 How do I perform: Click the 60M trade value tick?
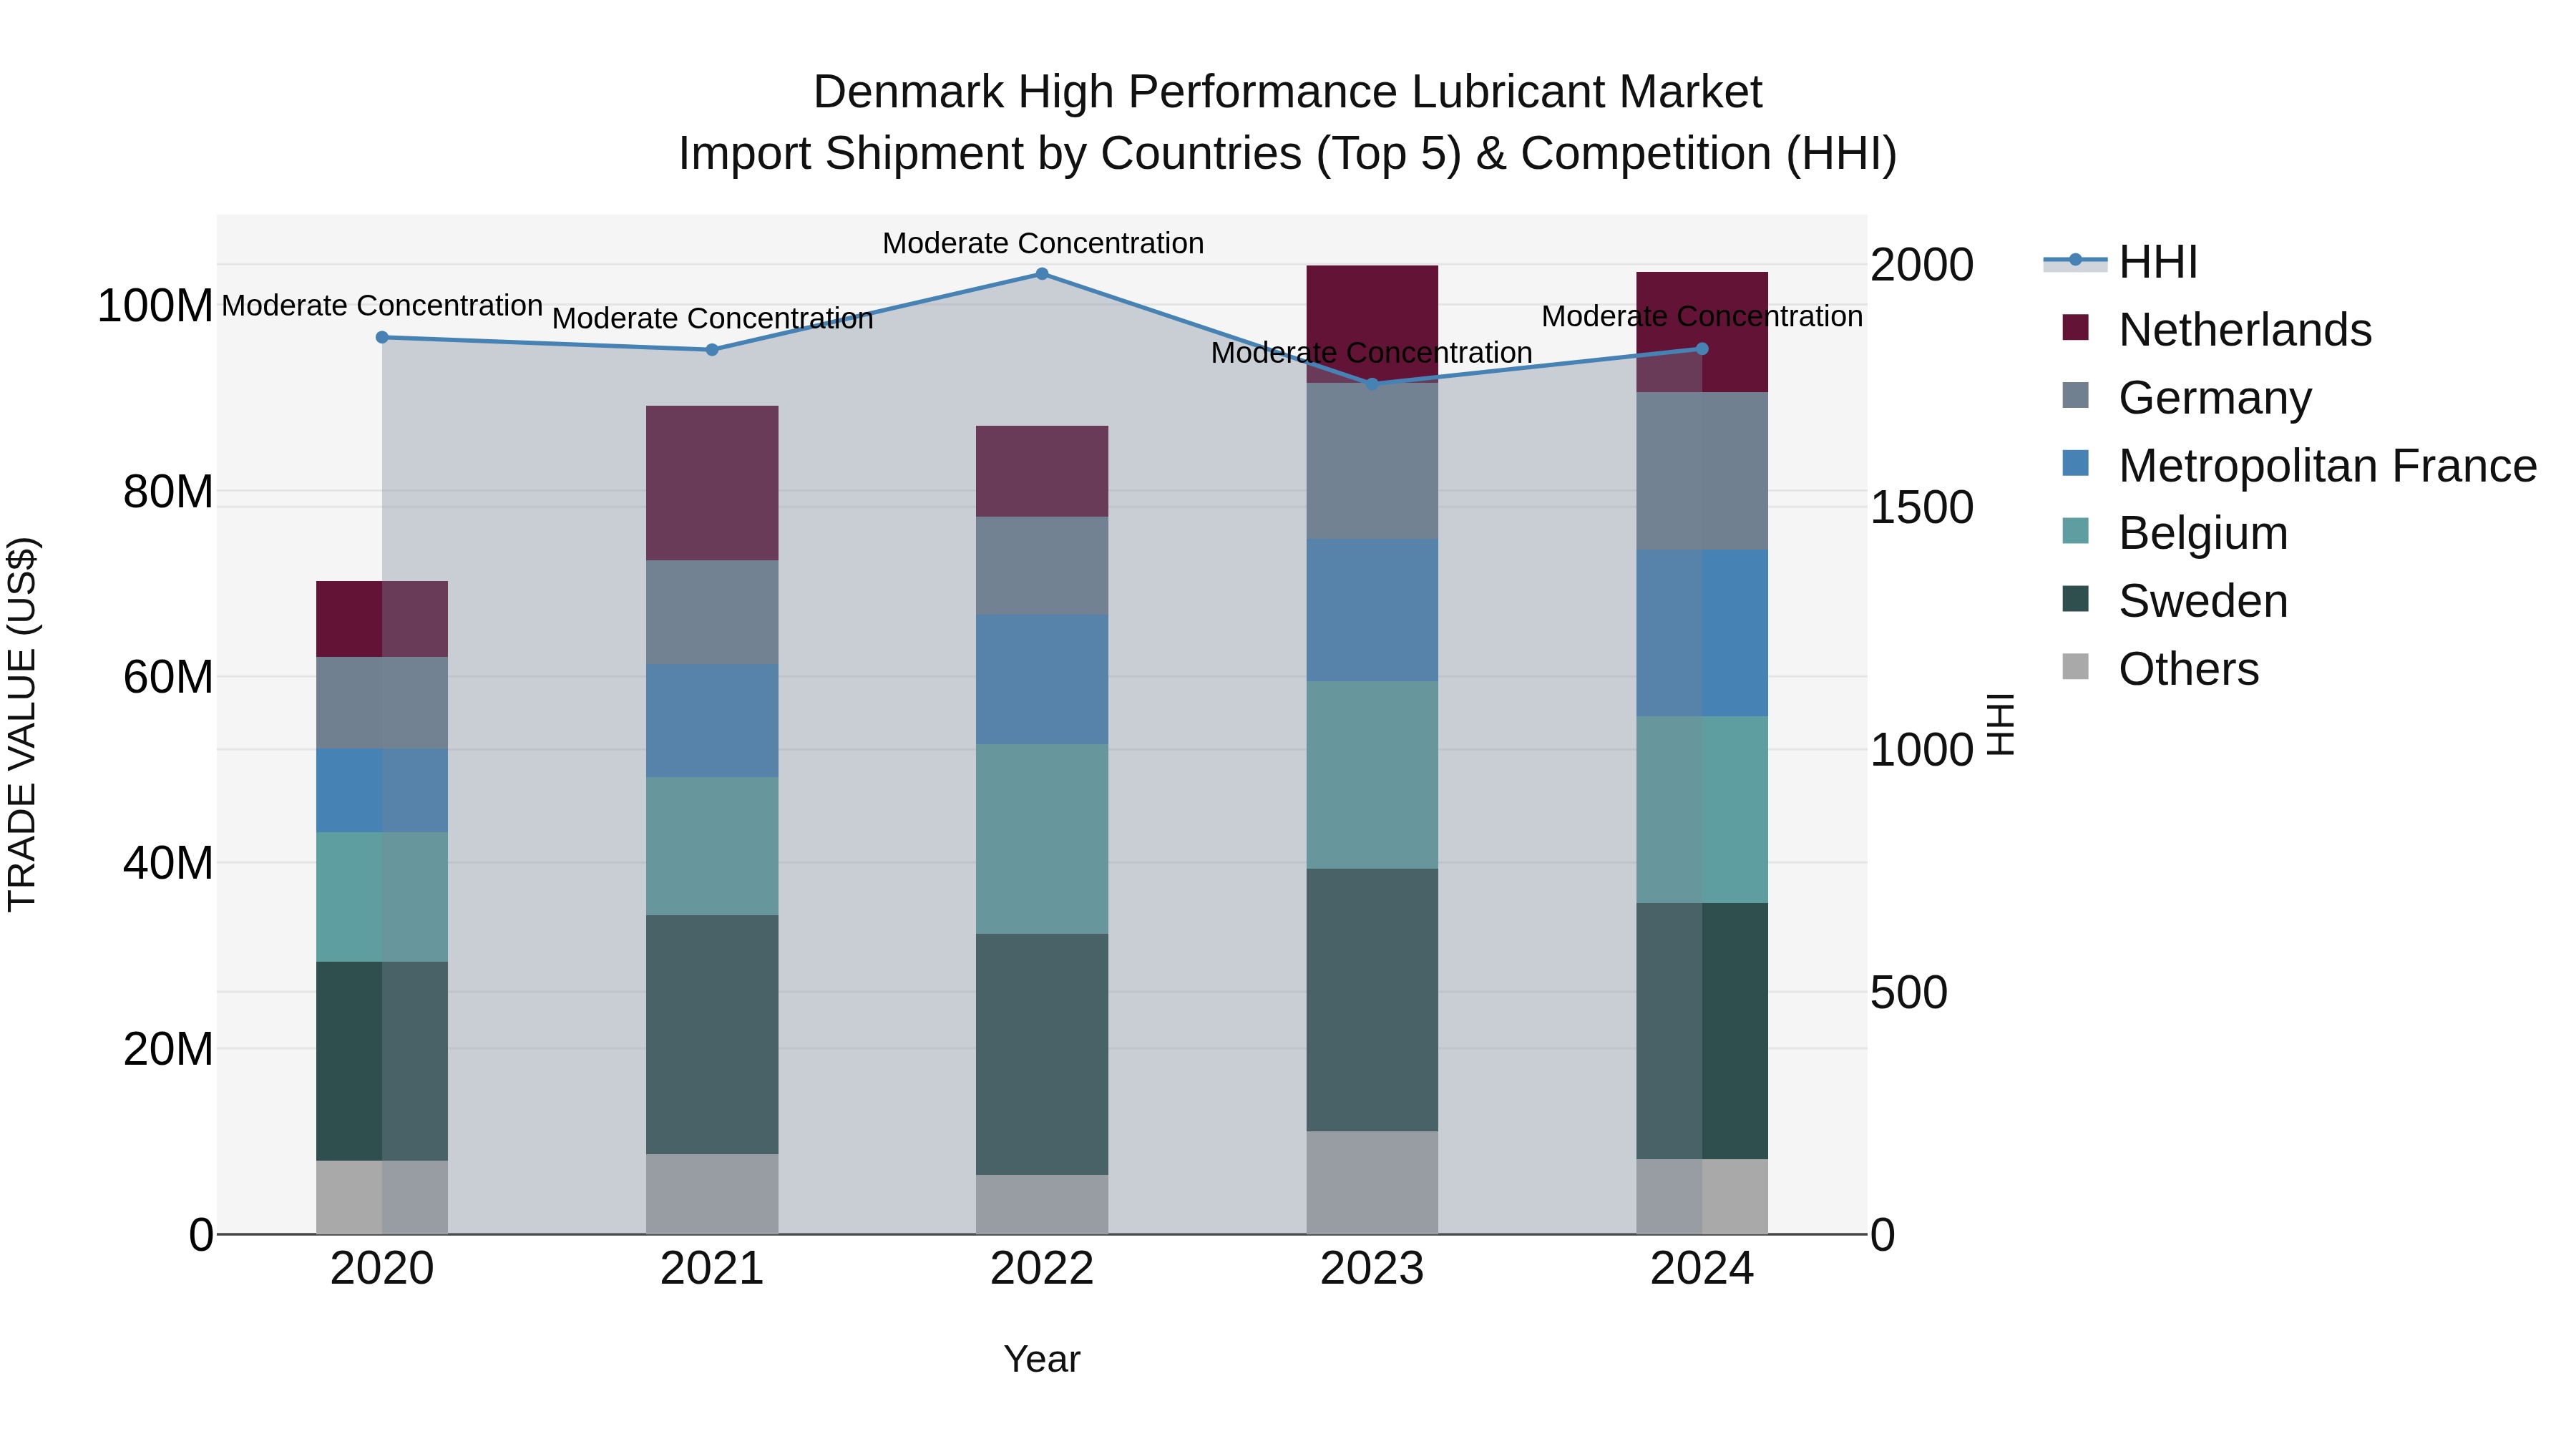click(168, 677)
